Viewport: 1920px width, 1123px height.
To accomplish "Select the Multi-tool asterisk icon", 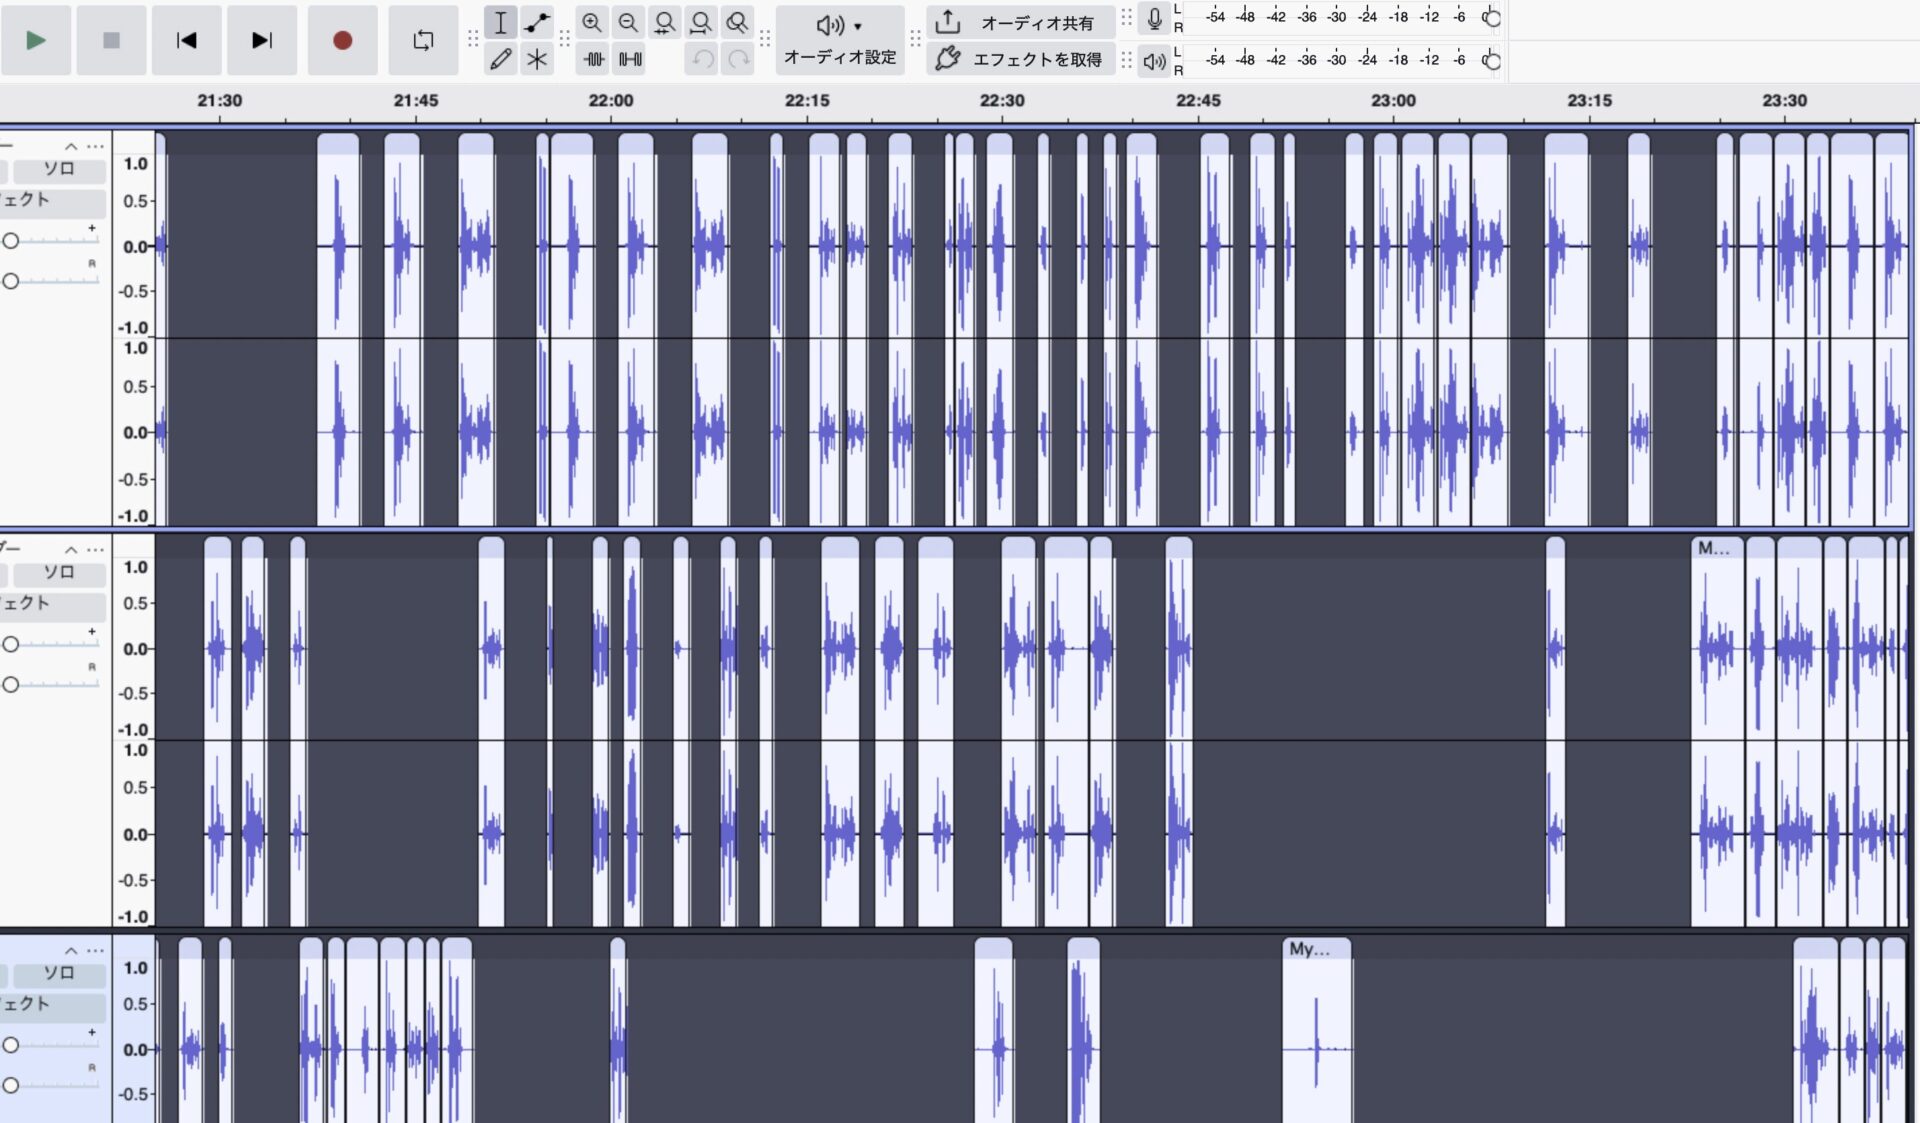I will (537, 59).
